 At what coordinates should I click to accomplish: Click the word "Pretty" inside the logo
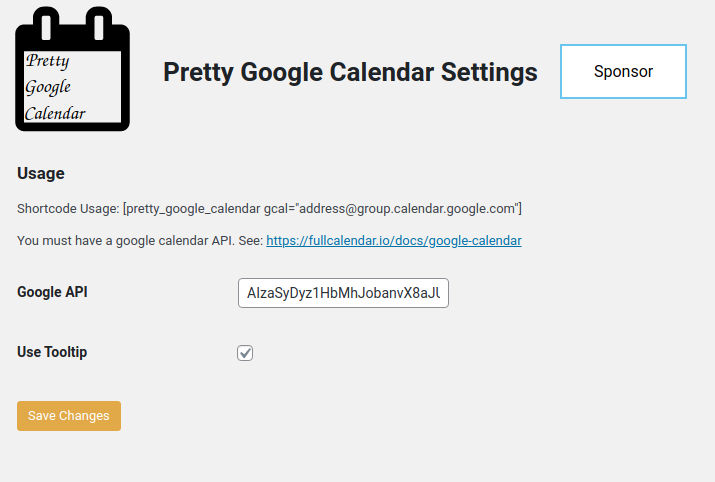click(x=47, y=62)
